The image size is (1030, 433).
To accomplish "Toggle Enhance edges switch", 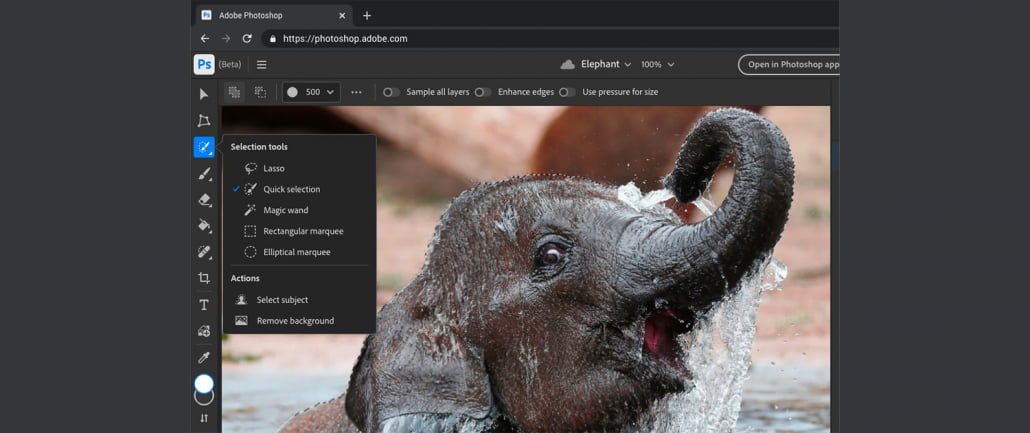I will point(483,92).
